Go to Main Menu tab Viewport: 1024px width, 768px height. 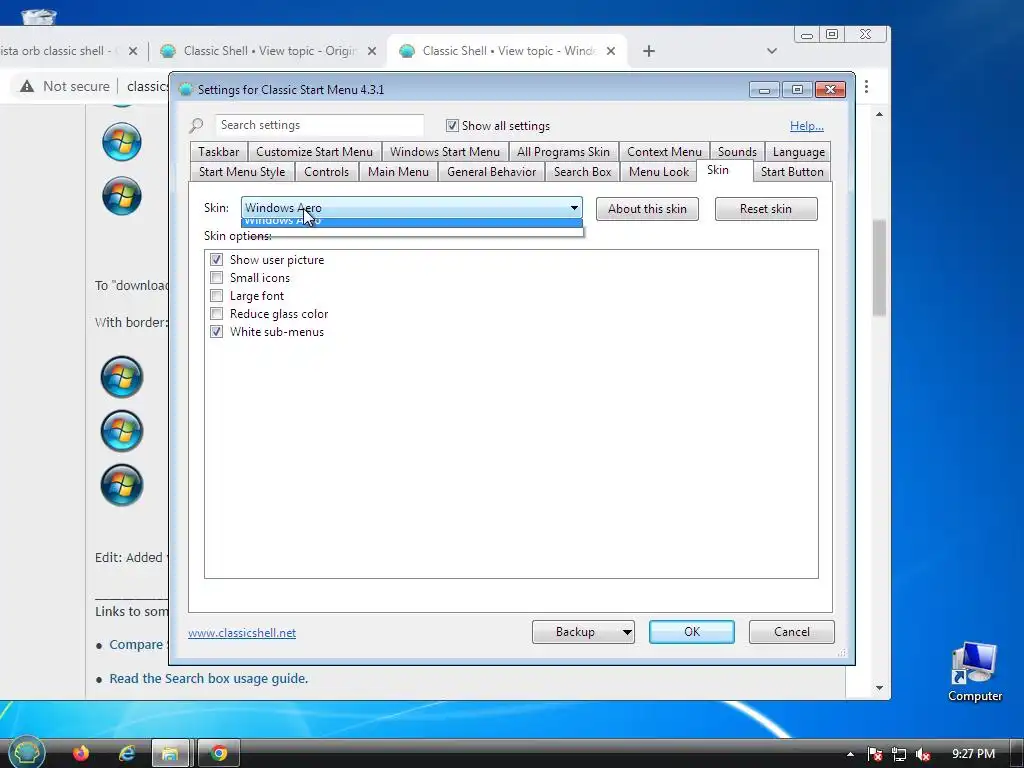pyautogui.click(x=398, y=172)
